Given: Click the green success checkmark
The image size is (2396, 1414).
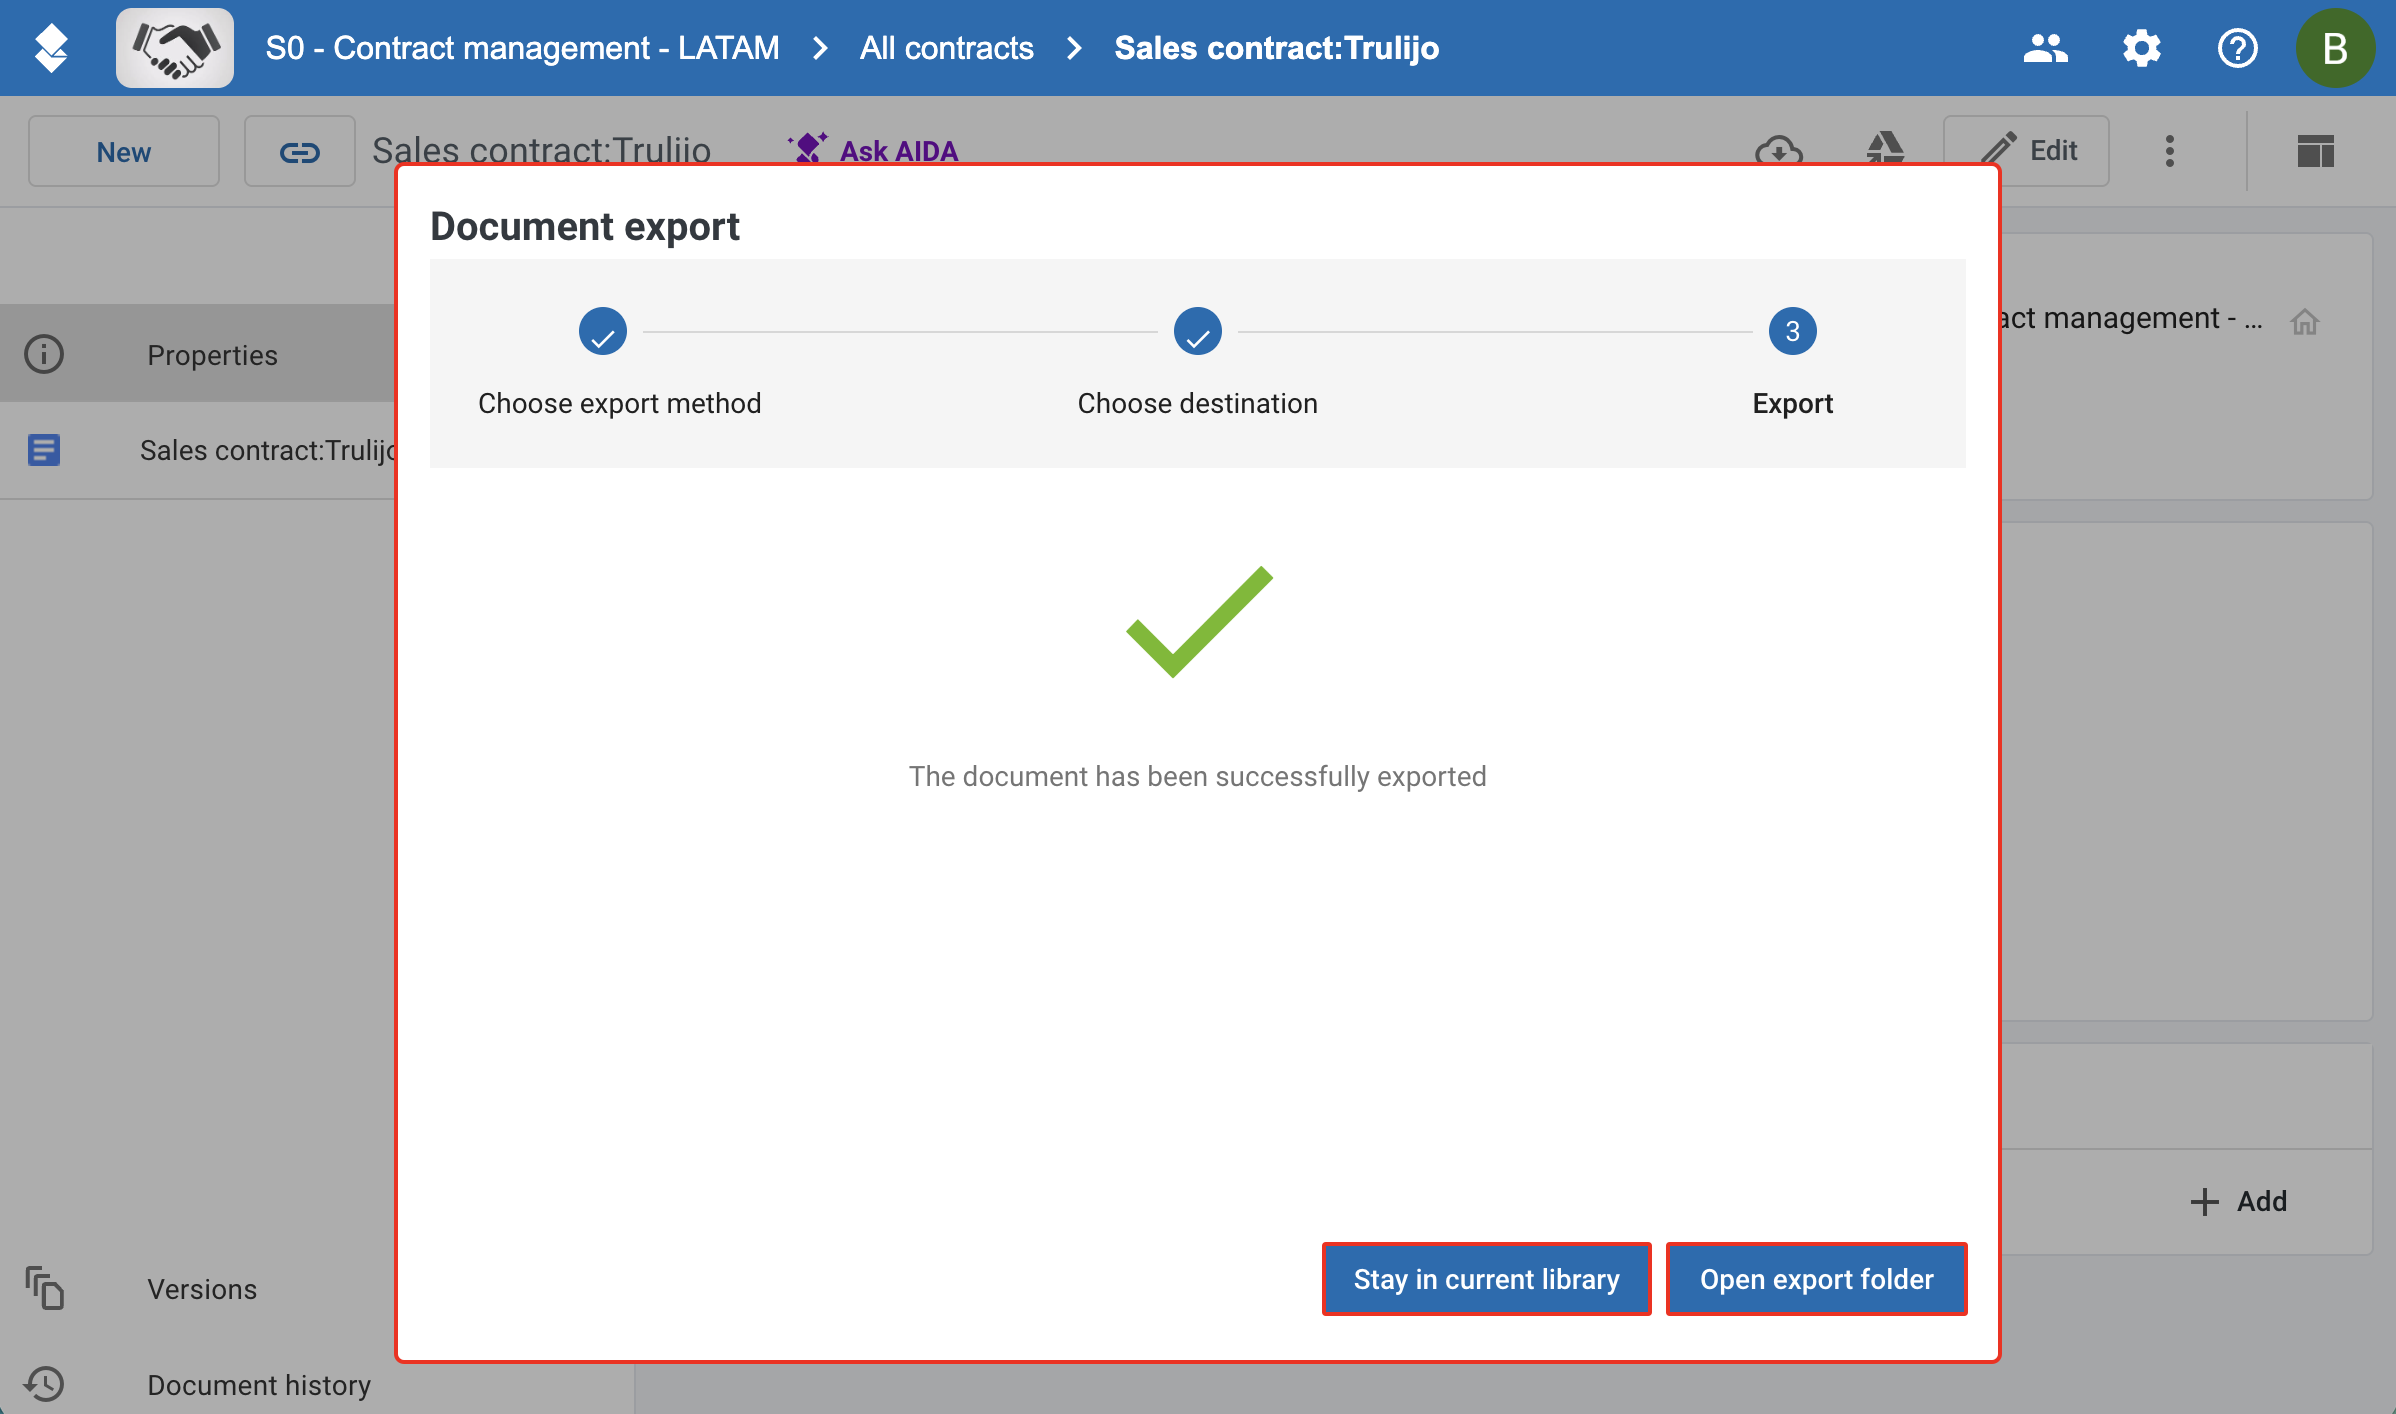Looking at the screenshot, I should click(1199, 622).
